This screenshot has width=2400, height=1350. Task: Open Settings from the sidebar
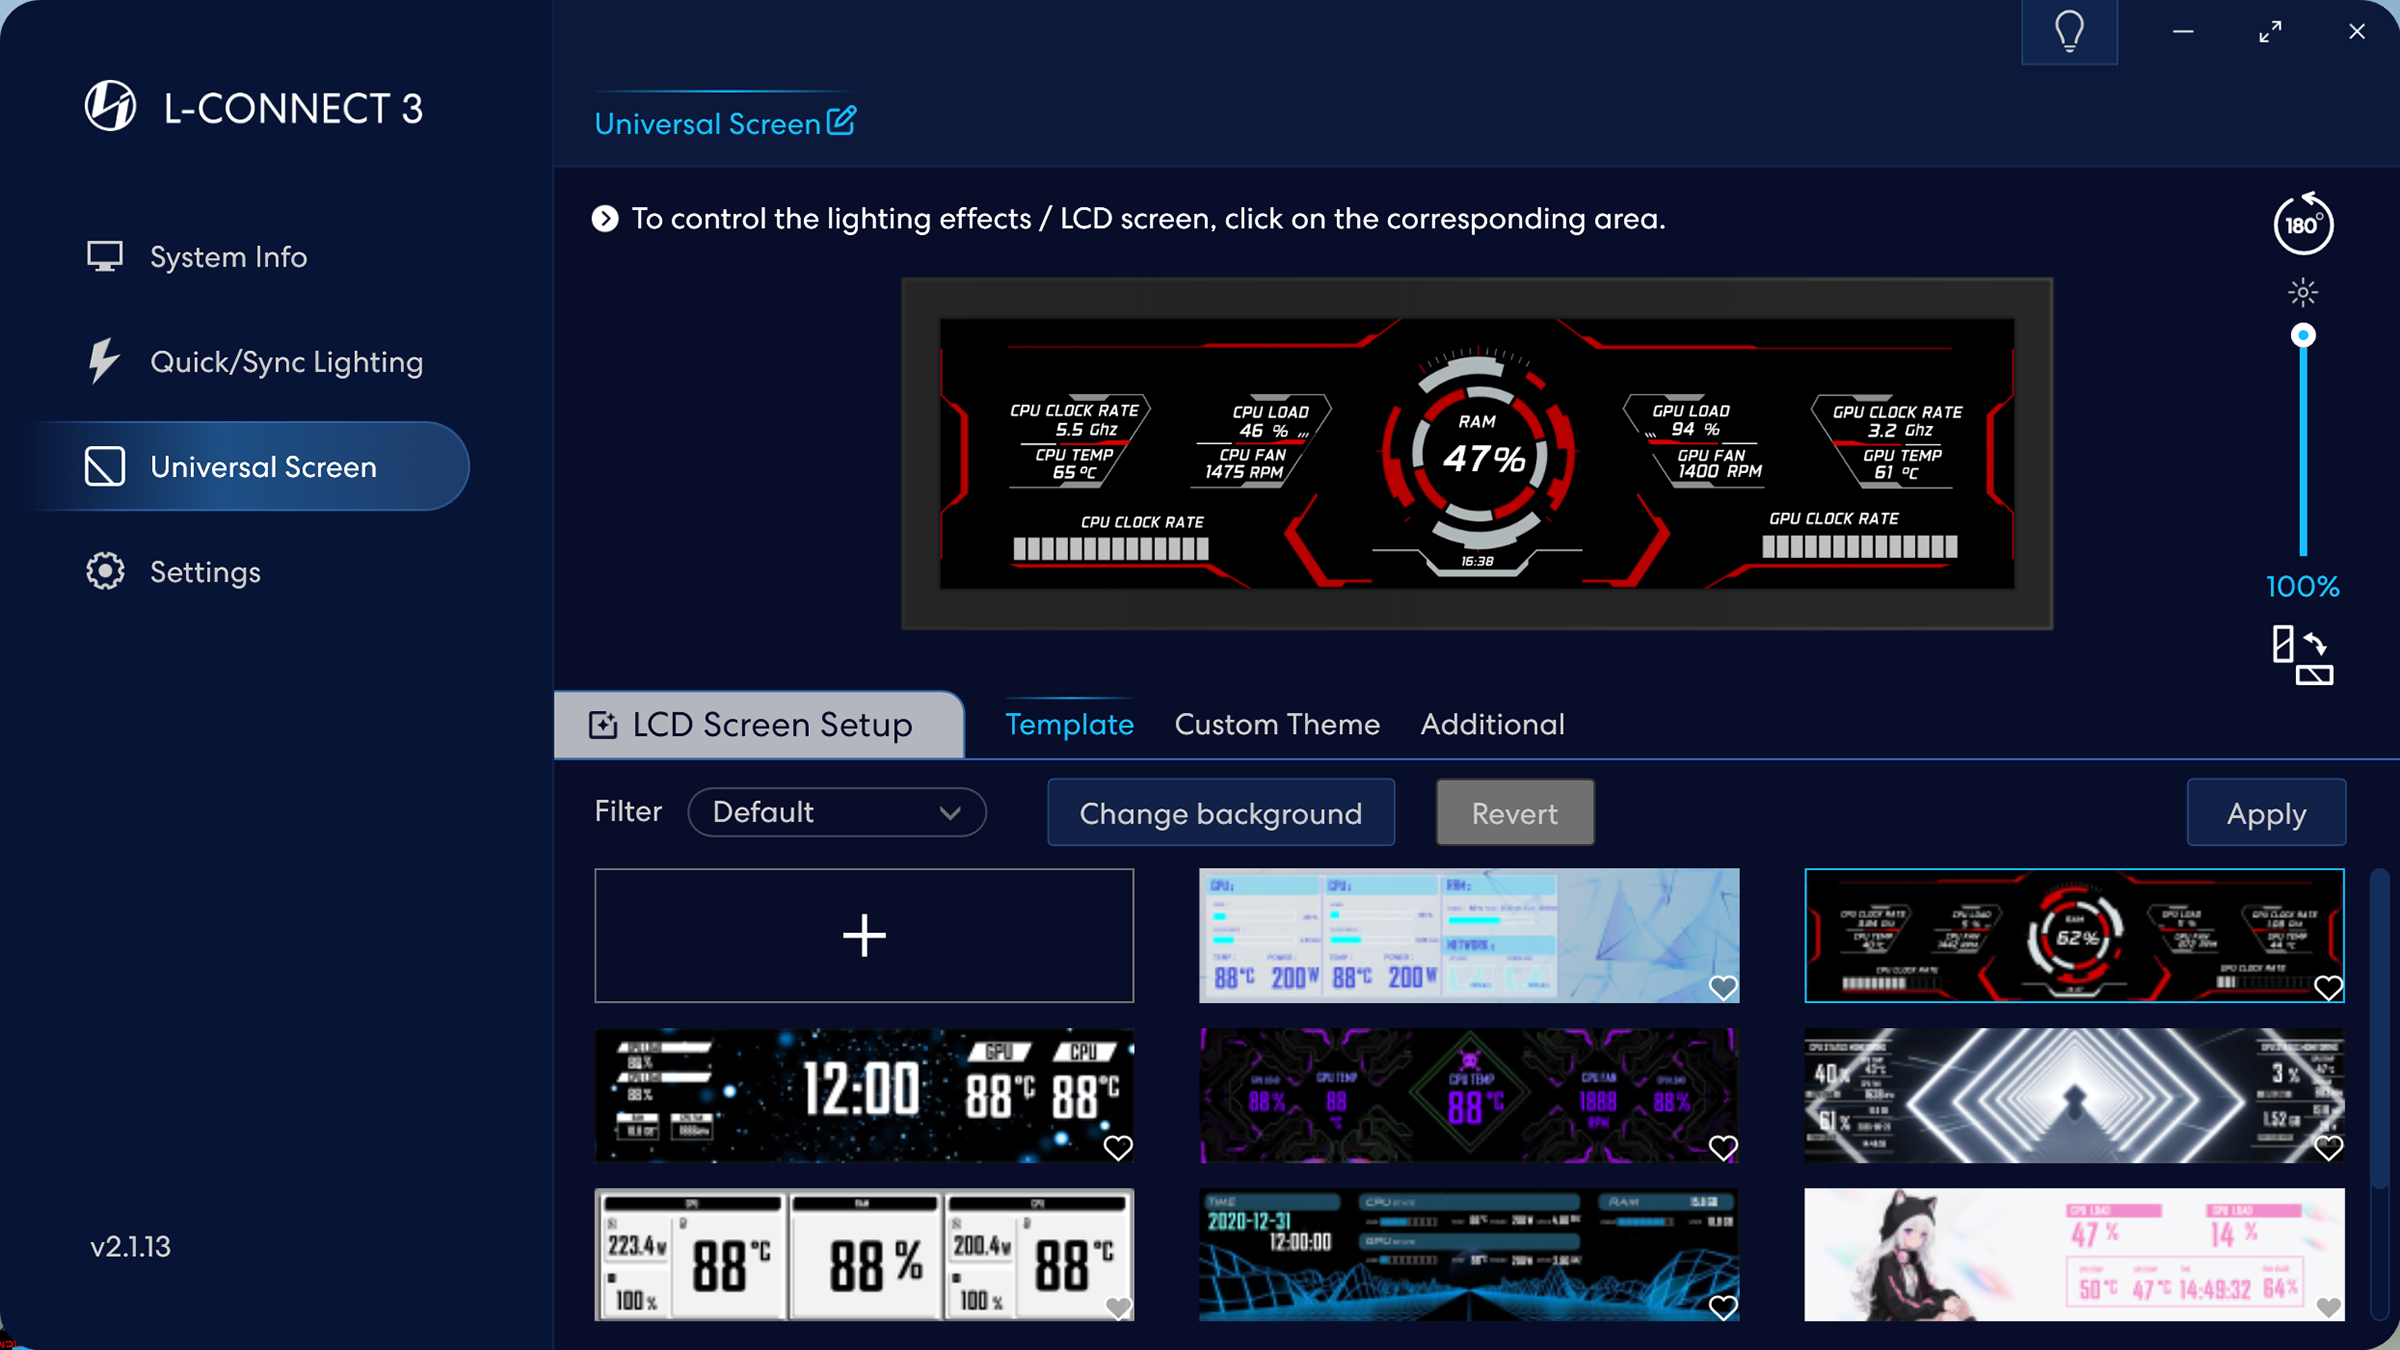pos(205,572)
